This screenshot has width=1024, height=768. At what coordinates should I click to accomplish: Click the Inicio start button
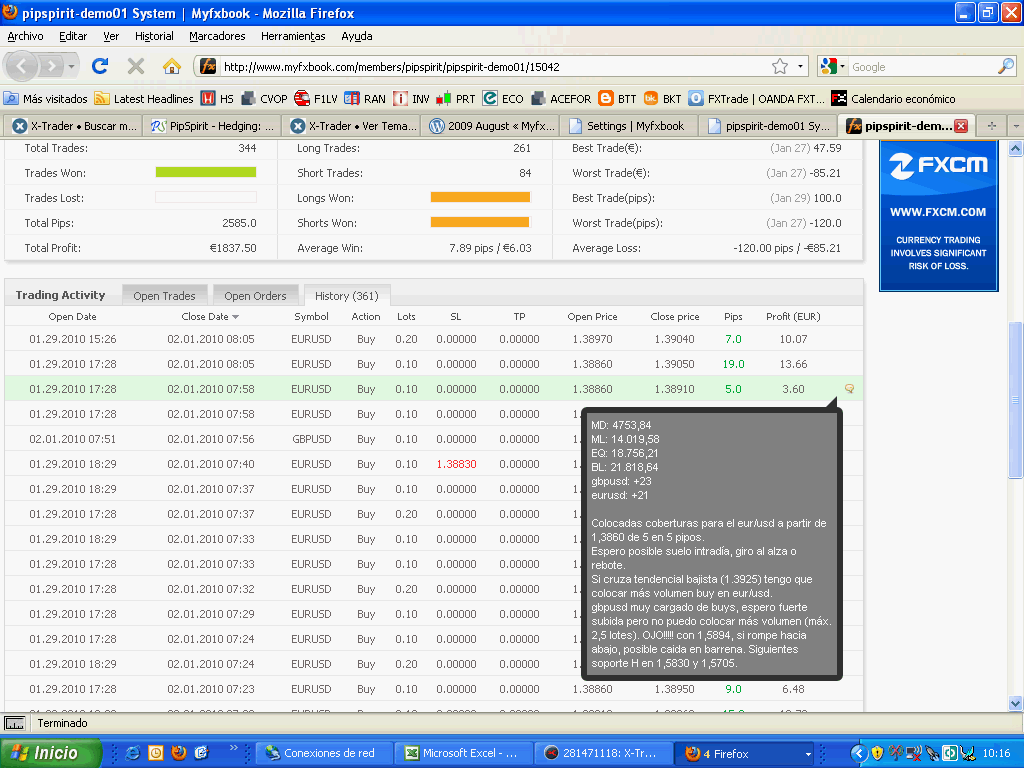click(x=50, y=753)
